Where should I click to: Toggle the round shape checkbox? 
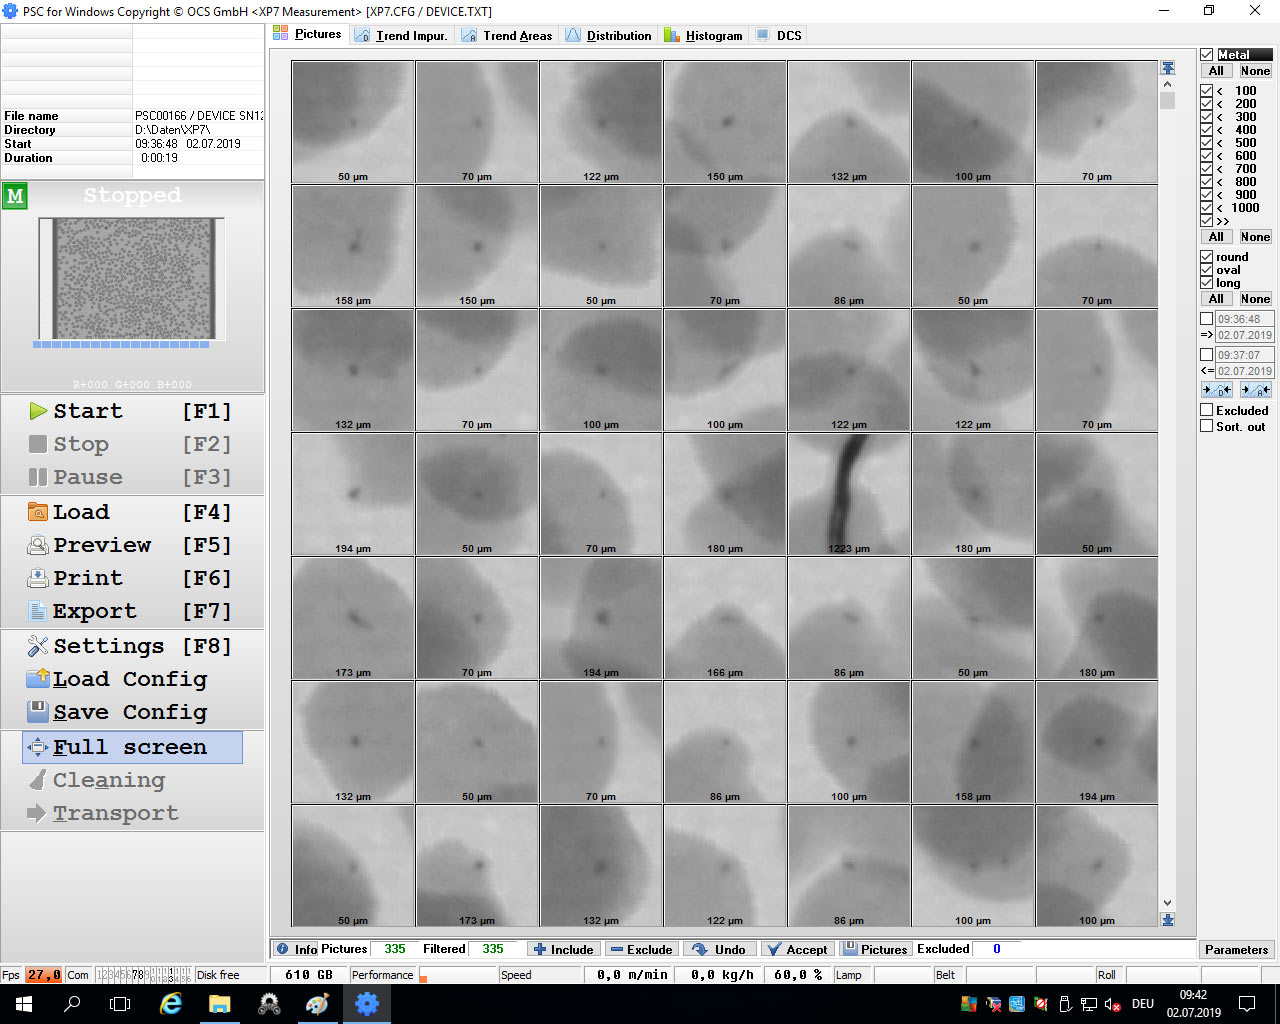[x=1207, y=257]
